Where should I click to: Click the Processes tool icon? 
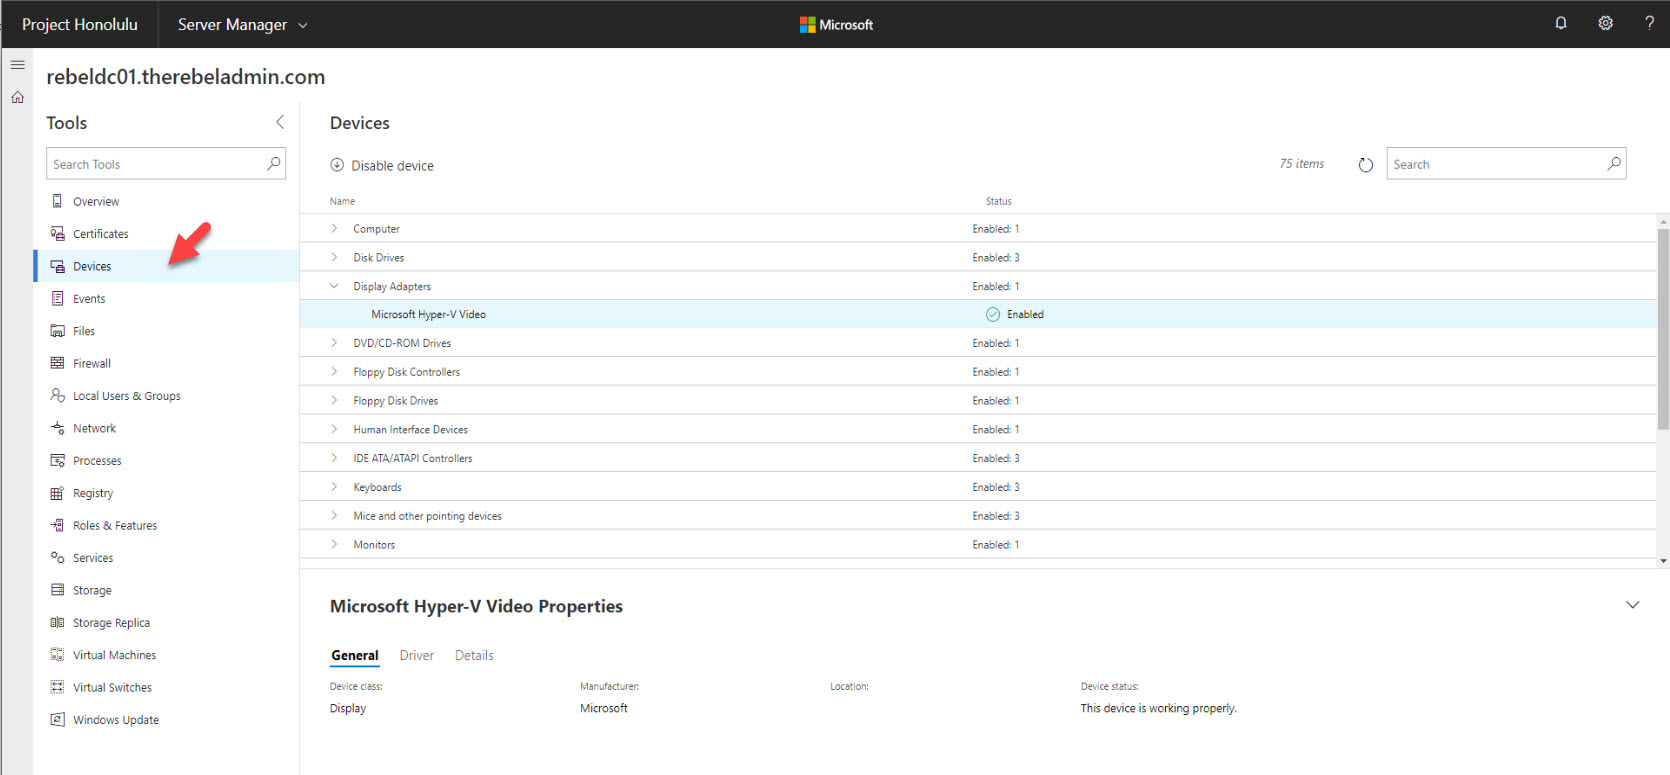tap(57, 460)
